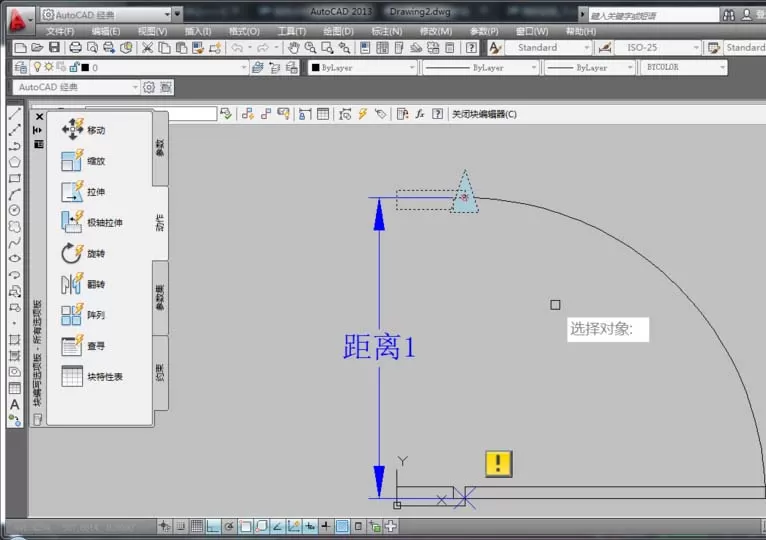The height and width of the screenshot is (540, 766).
Task: Open the 修改(M) menu
Action: click(x=436, y=31)
